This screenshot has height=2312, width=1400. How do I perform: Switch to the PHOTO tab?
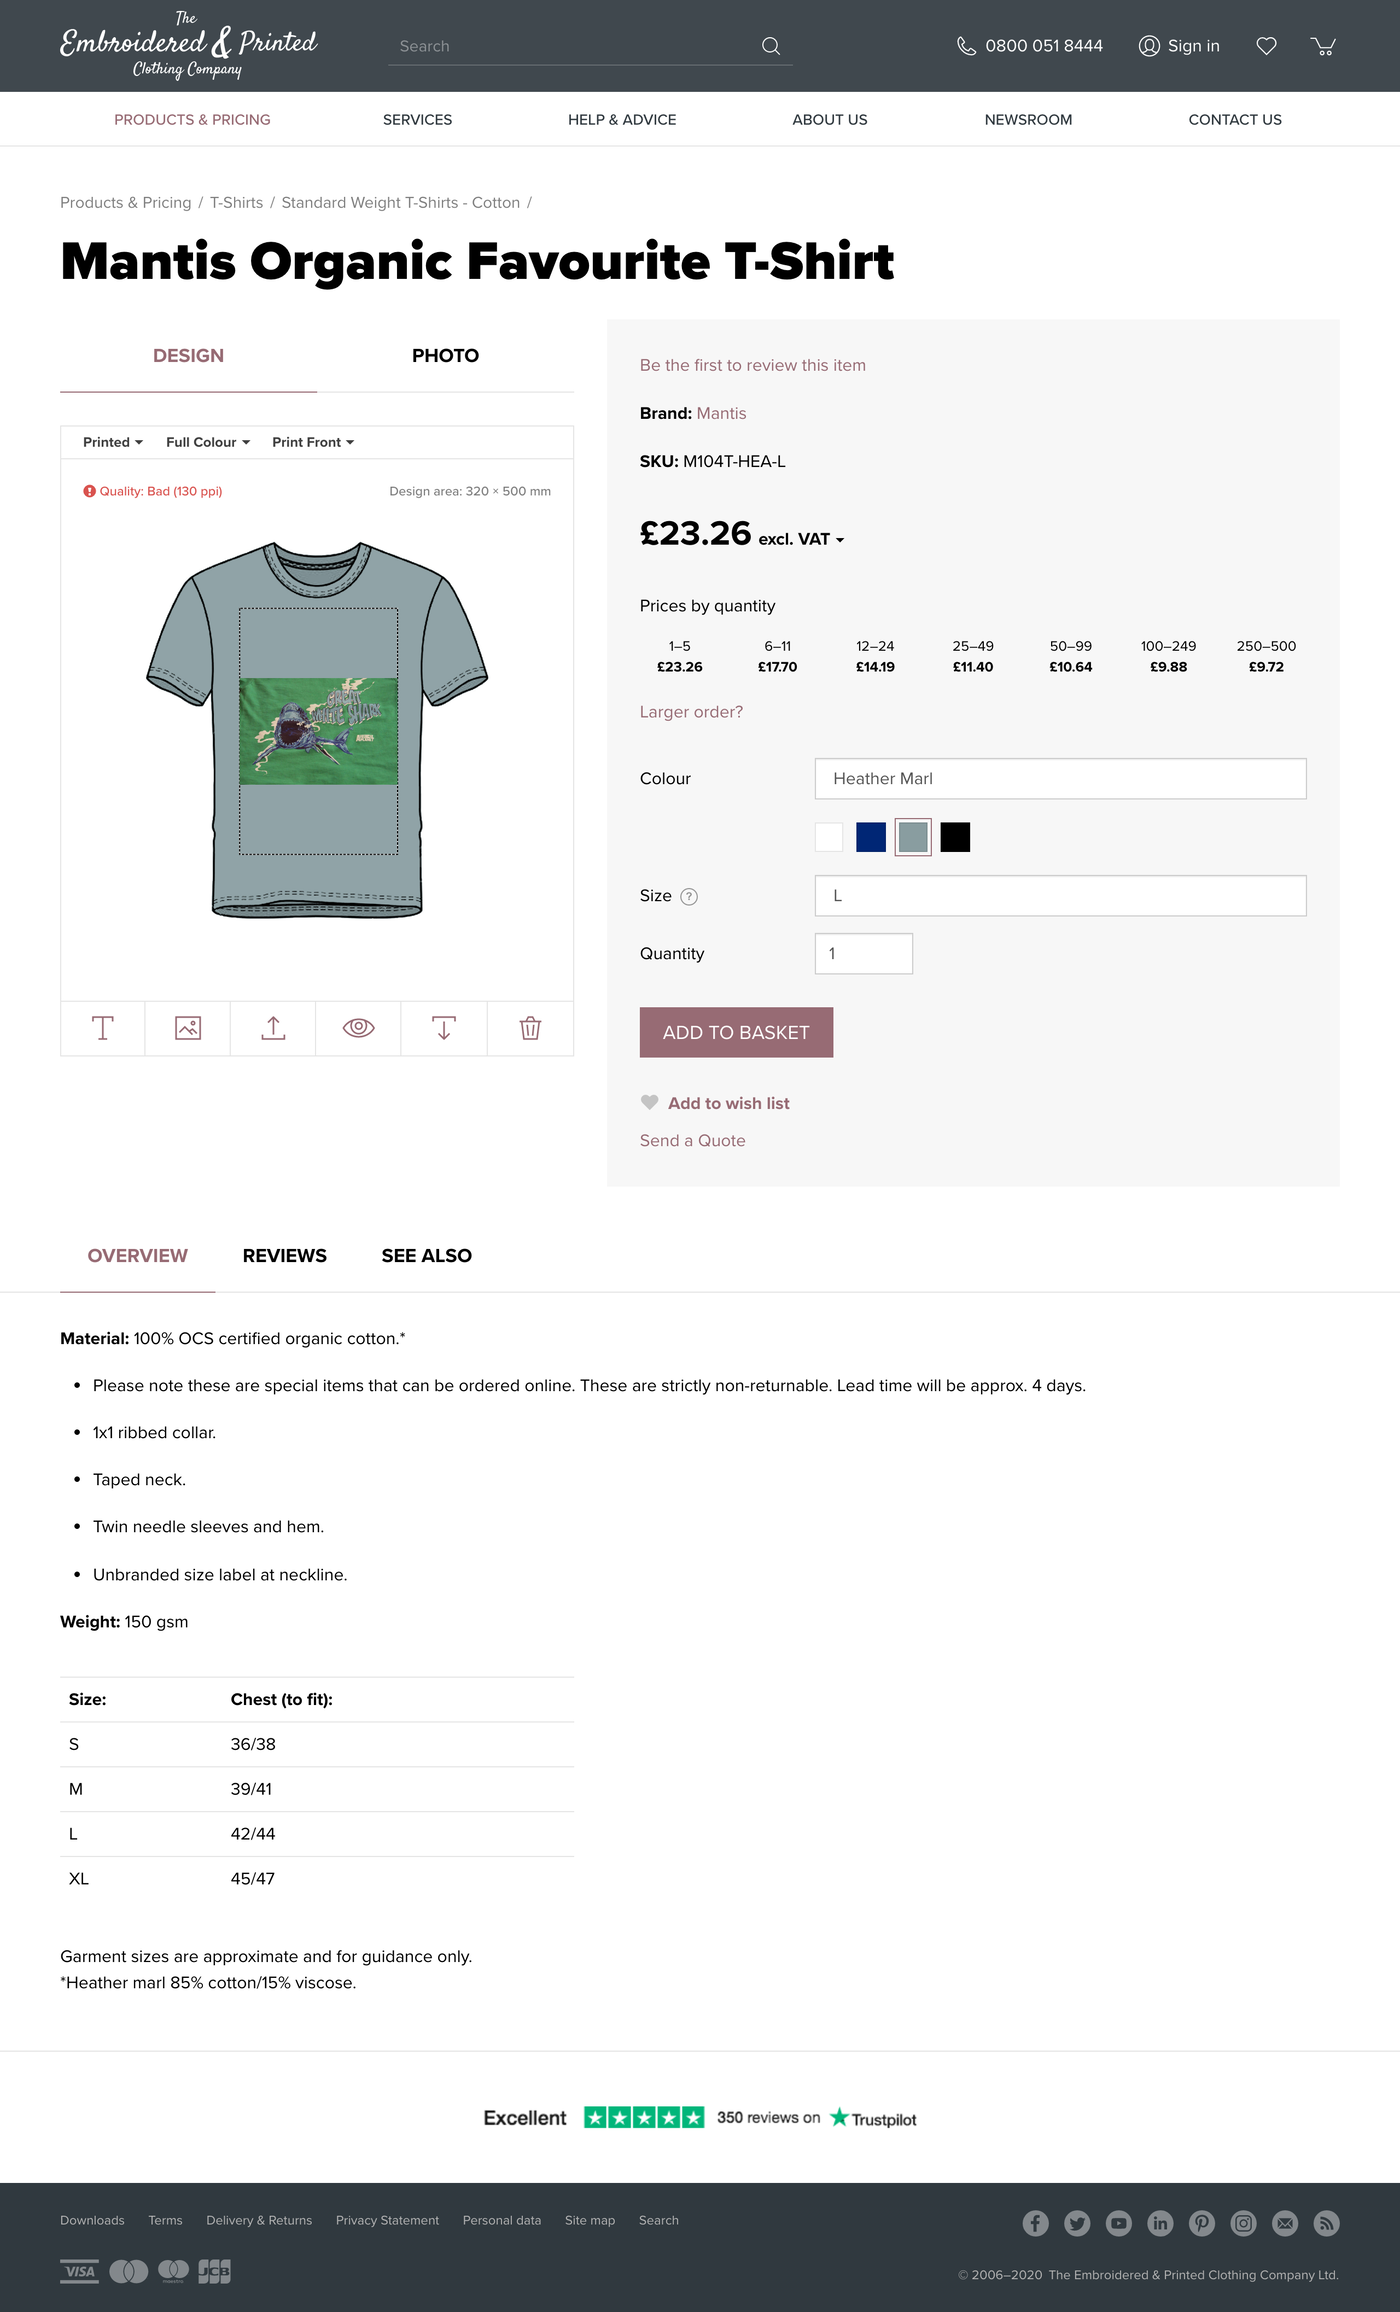tap(445, 356)
